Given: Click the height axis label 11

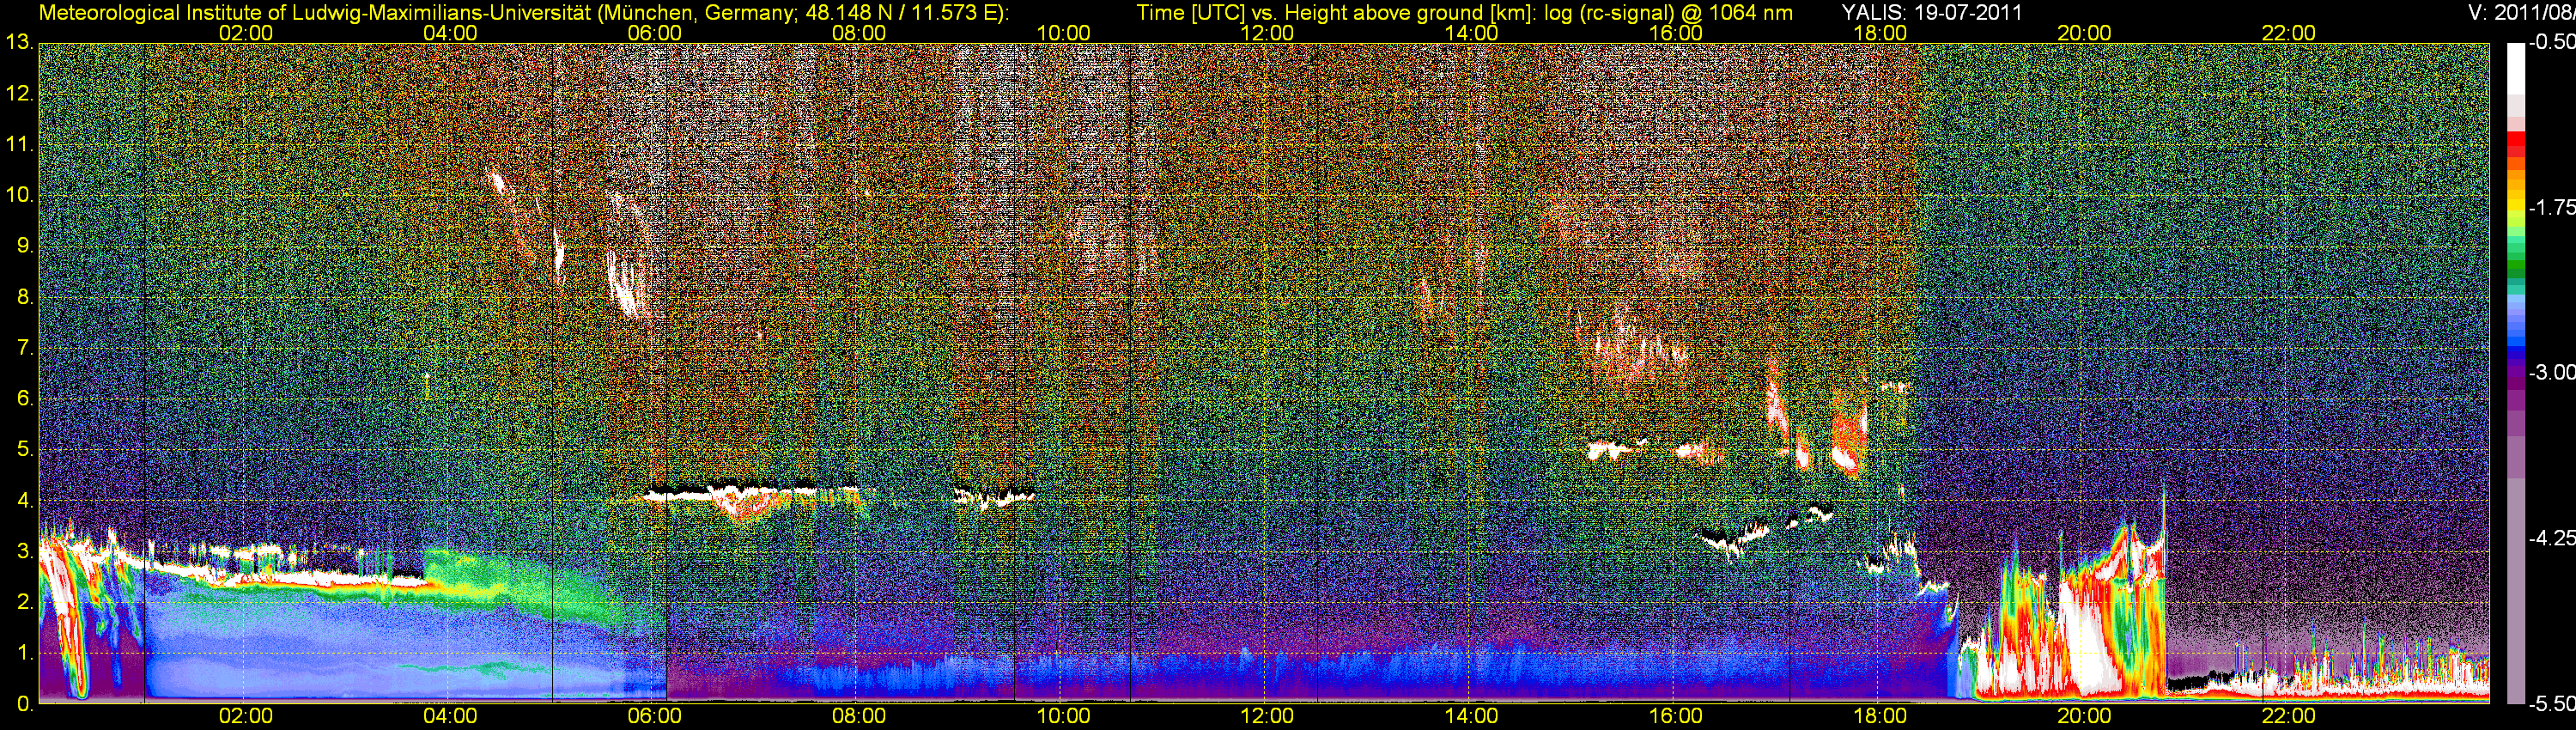Looking at the screenshot, I should pyautogui.click(x=19, y=145).
